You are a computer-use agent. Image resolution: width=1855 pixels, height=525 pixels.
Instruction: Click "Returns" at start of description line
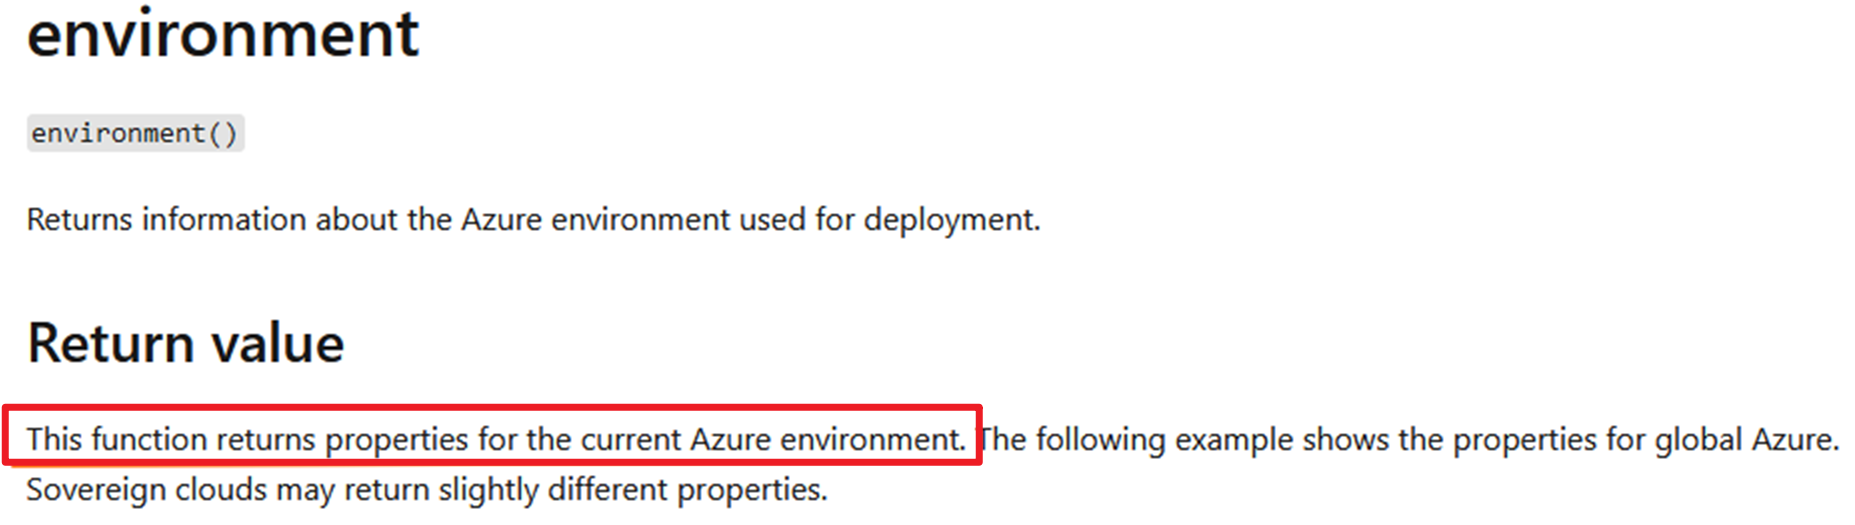click(79, 220)
